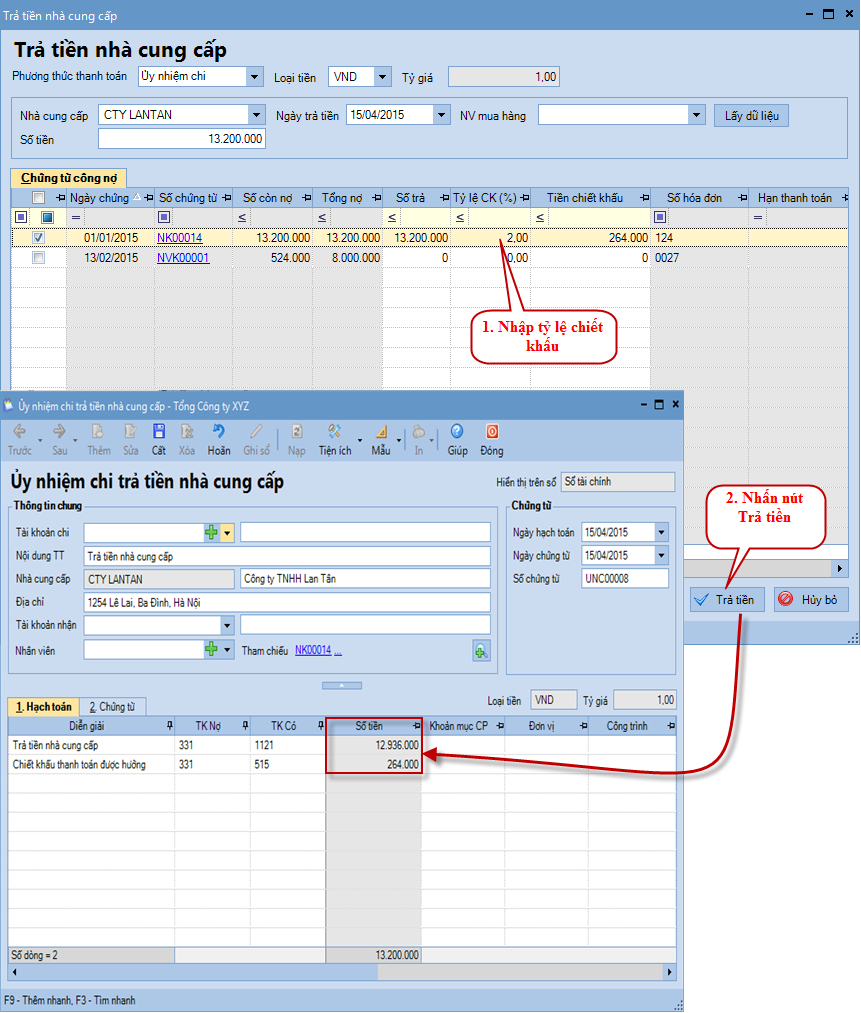Toggle the select-all checkbox in grid header
This screenshot has width=861, height=1013.
tap(39, 198)
